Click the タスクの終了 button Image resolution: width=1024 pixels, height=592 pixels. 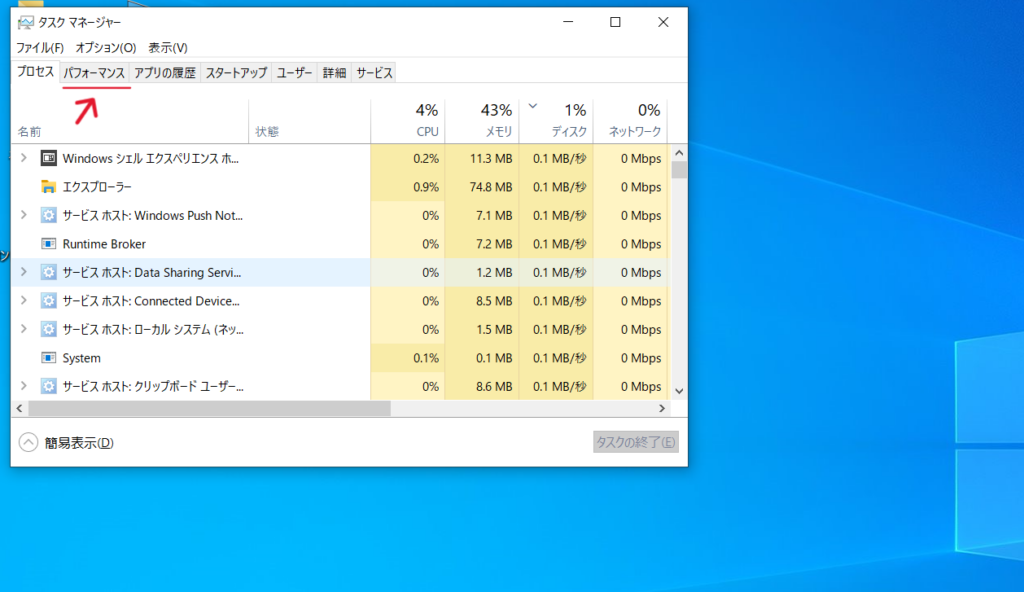pyautogui.click(x=635, y=442)
